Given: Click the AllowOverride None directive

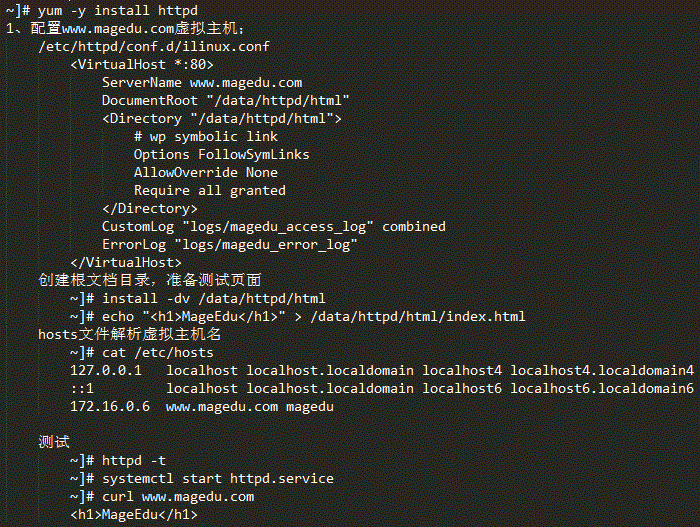Looking at the screenshot, I should point(206,172).
